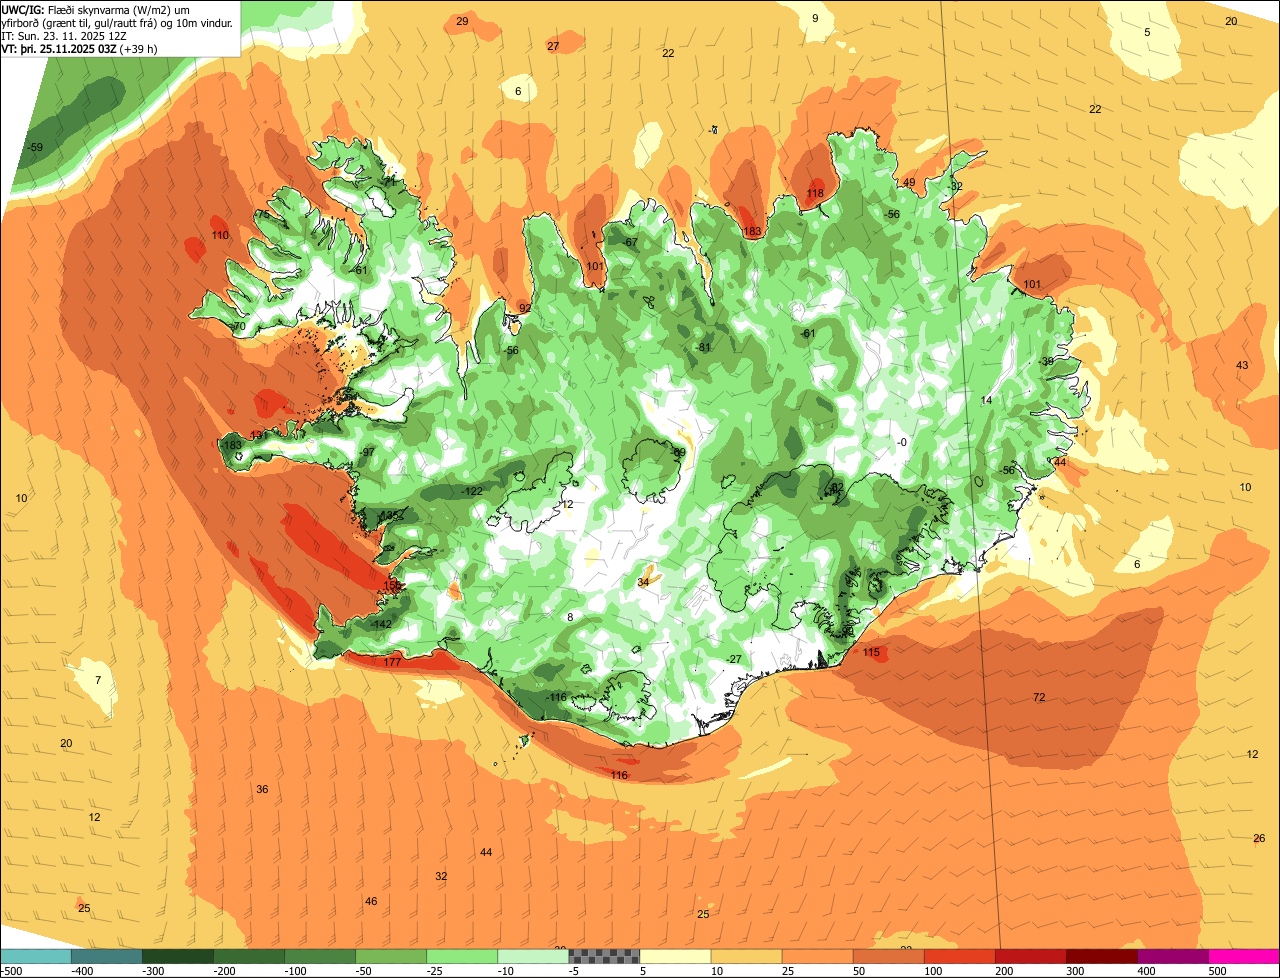
Task: Click the map value '-70' on the Westfjords coast
Action: [237, 327]
